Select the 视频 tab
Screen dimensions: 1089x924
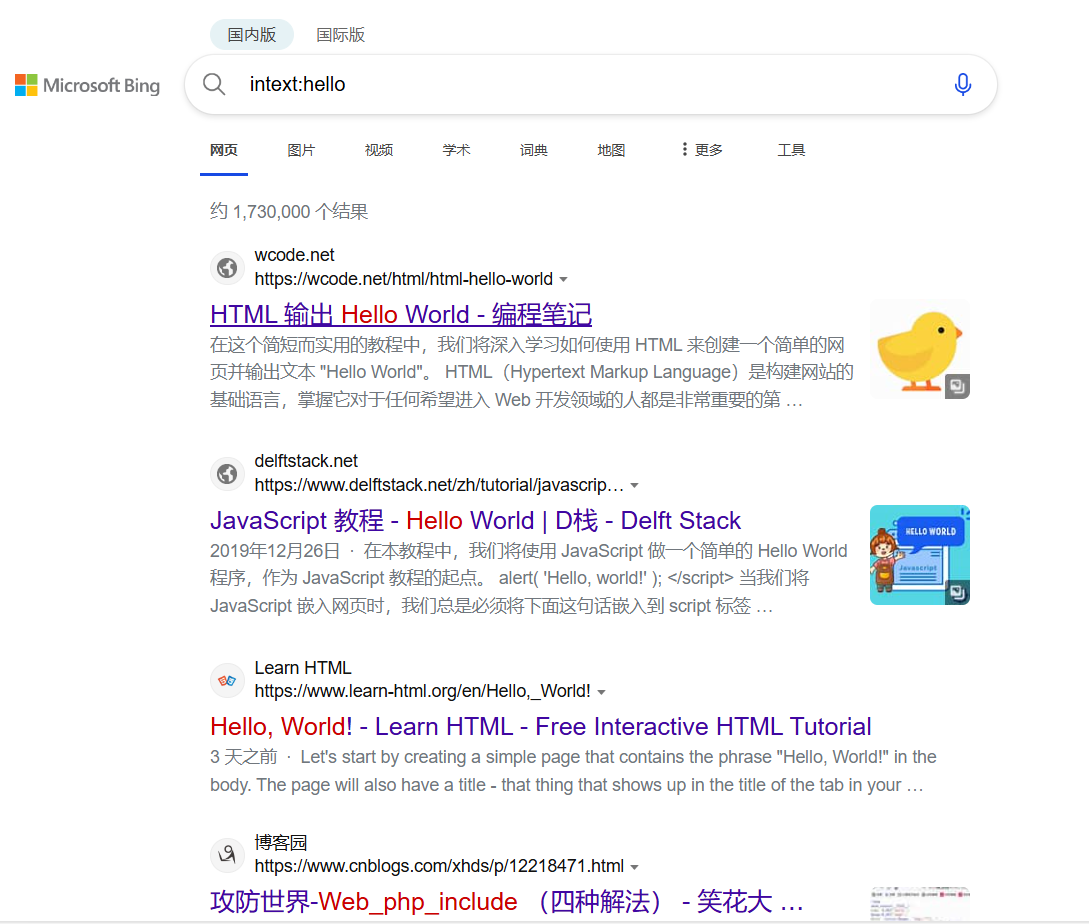click(x=379, y=150)
